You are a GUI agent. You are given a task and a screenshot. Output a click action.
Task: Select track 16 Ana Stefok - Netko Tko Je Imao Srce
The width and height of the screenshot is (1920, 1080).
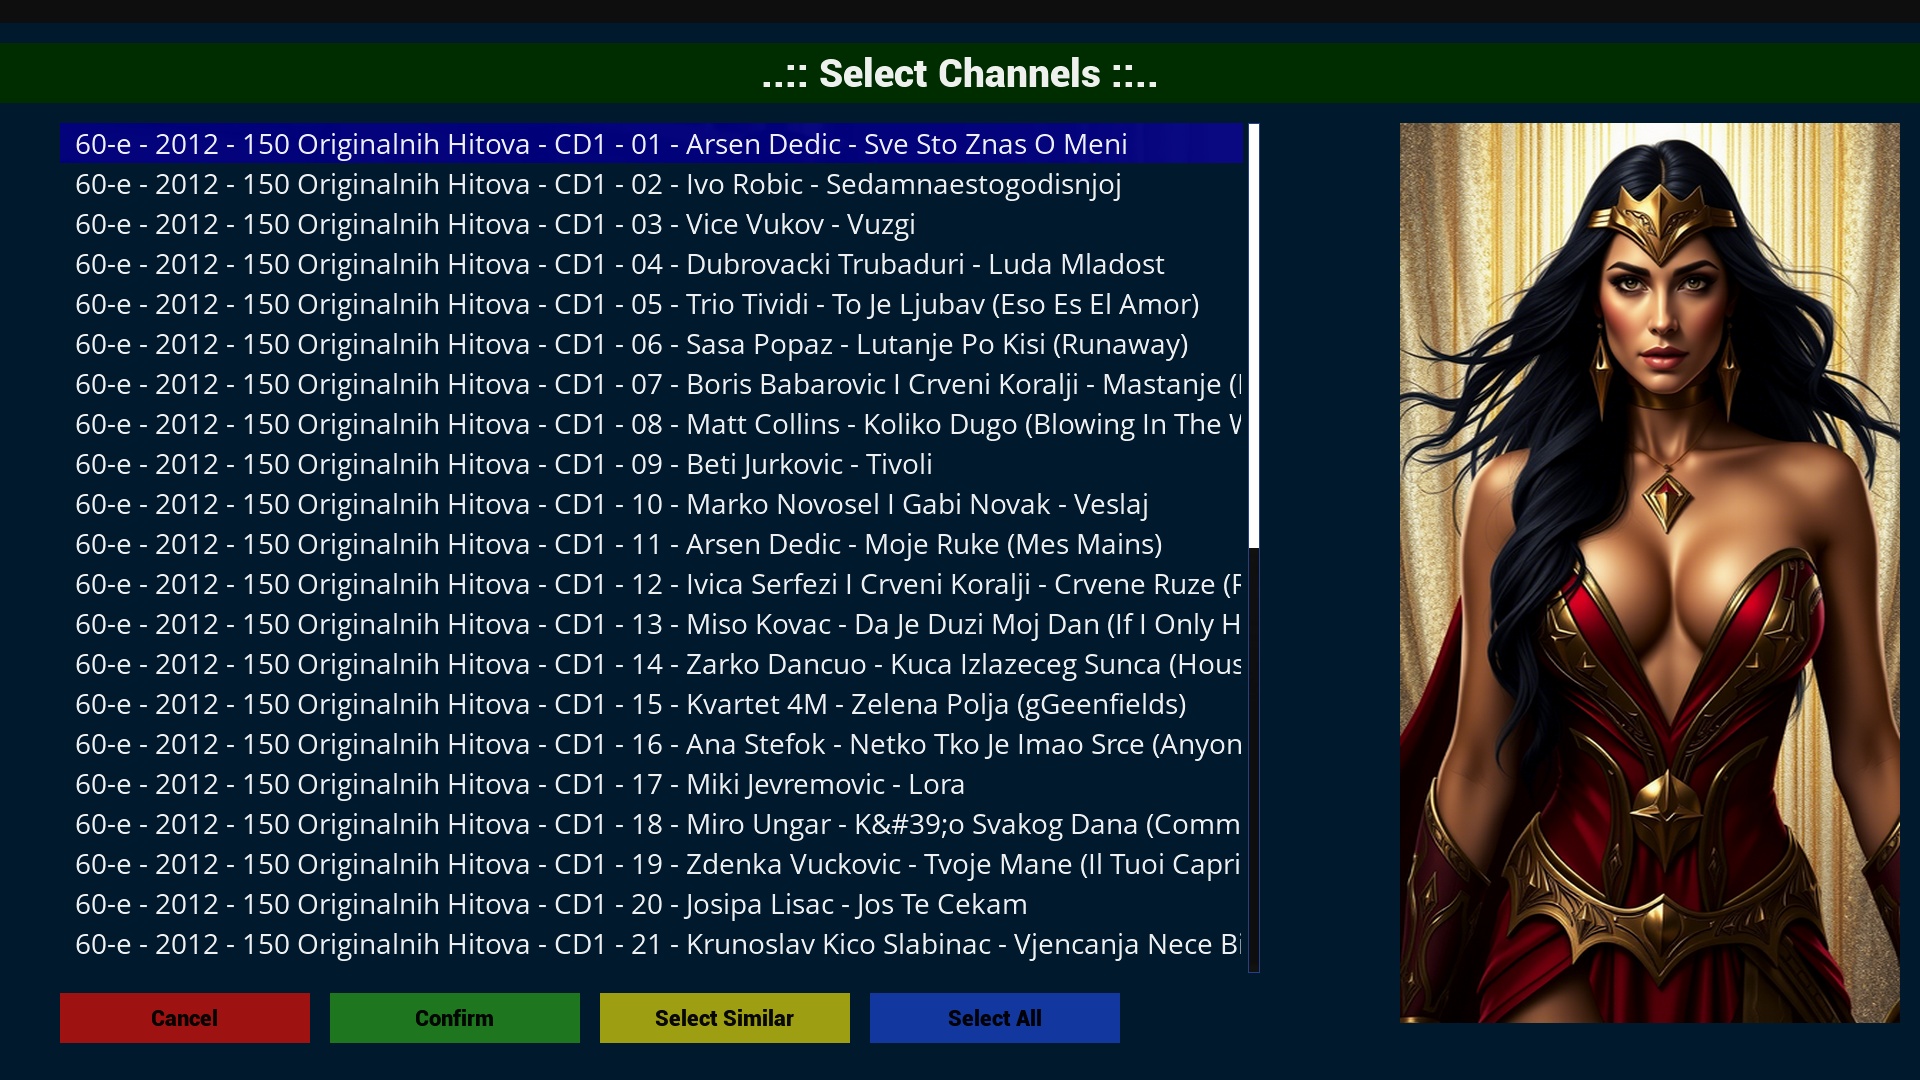[x=651, y=744]
